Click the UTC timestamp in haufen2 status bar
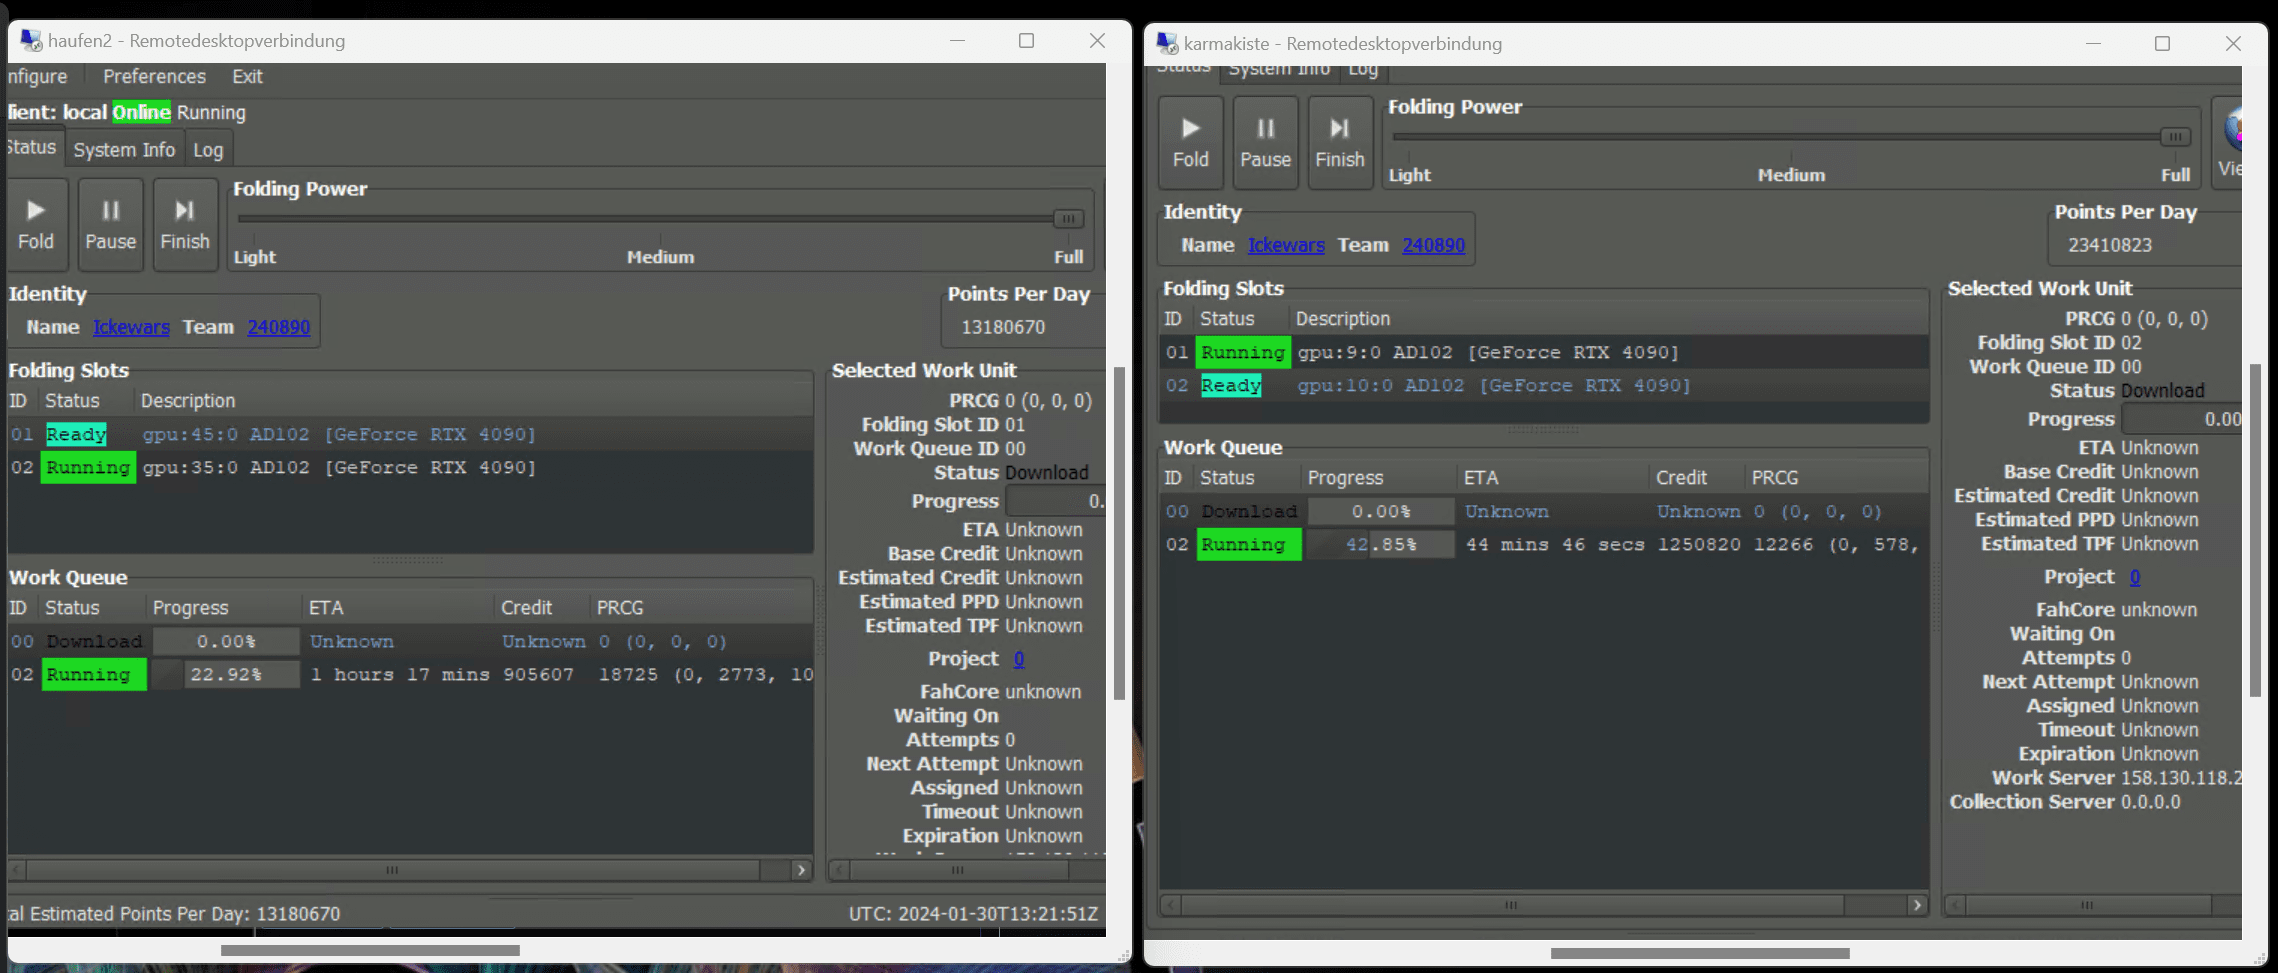This screenshot has width=2278, height=973. 973,914
